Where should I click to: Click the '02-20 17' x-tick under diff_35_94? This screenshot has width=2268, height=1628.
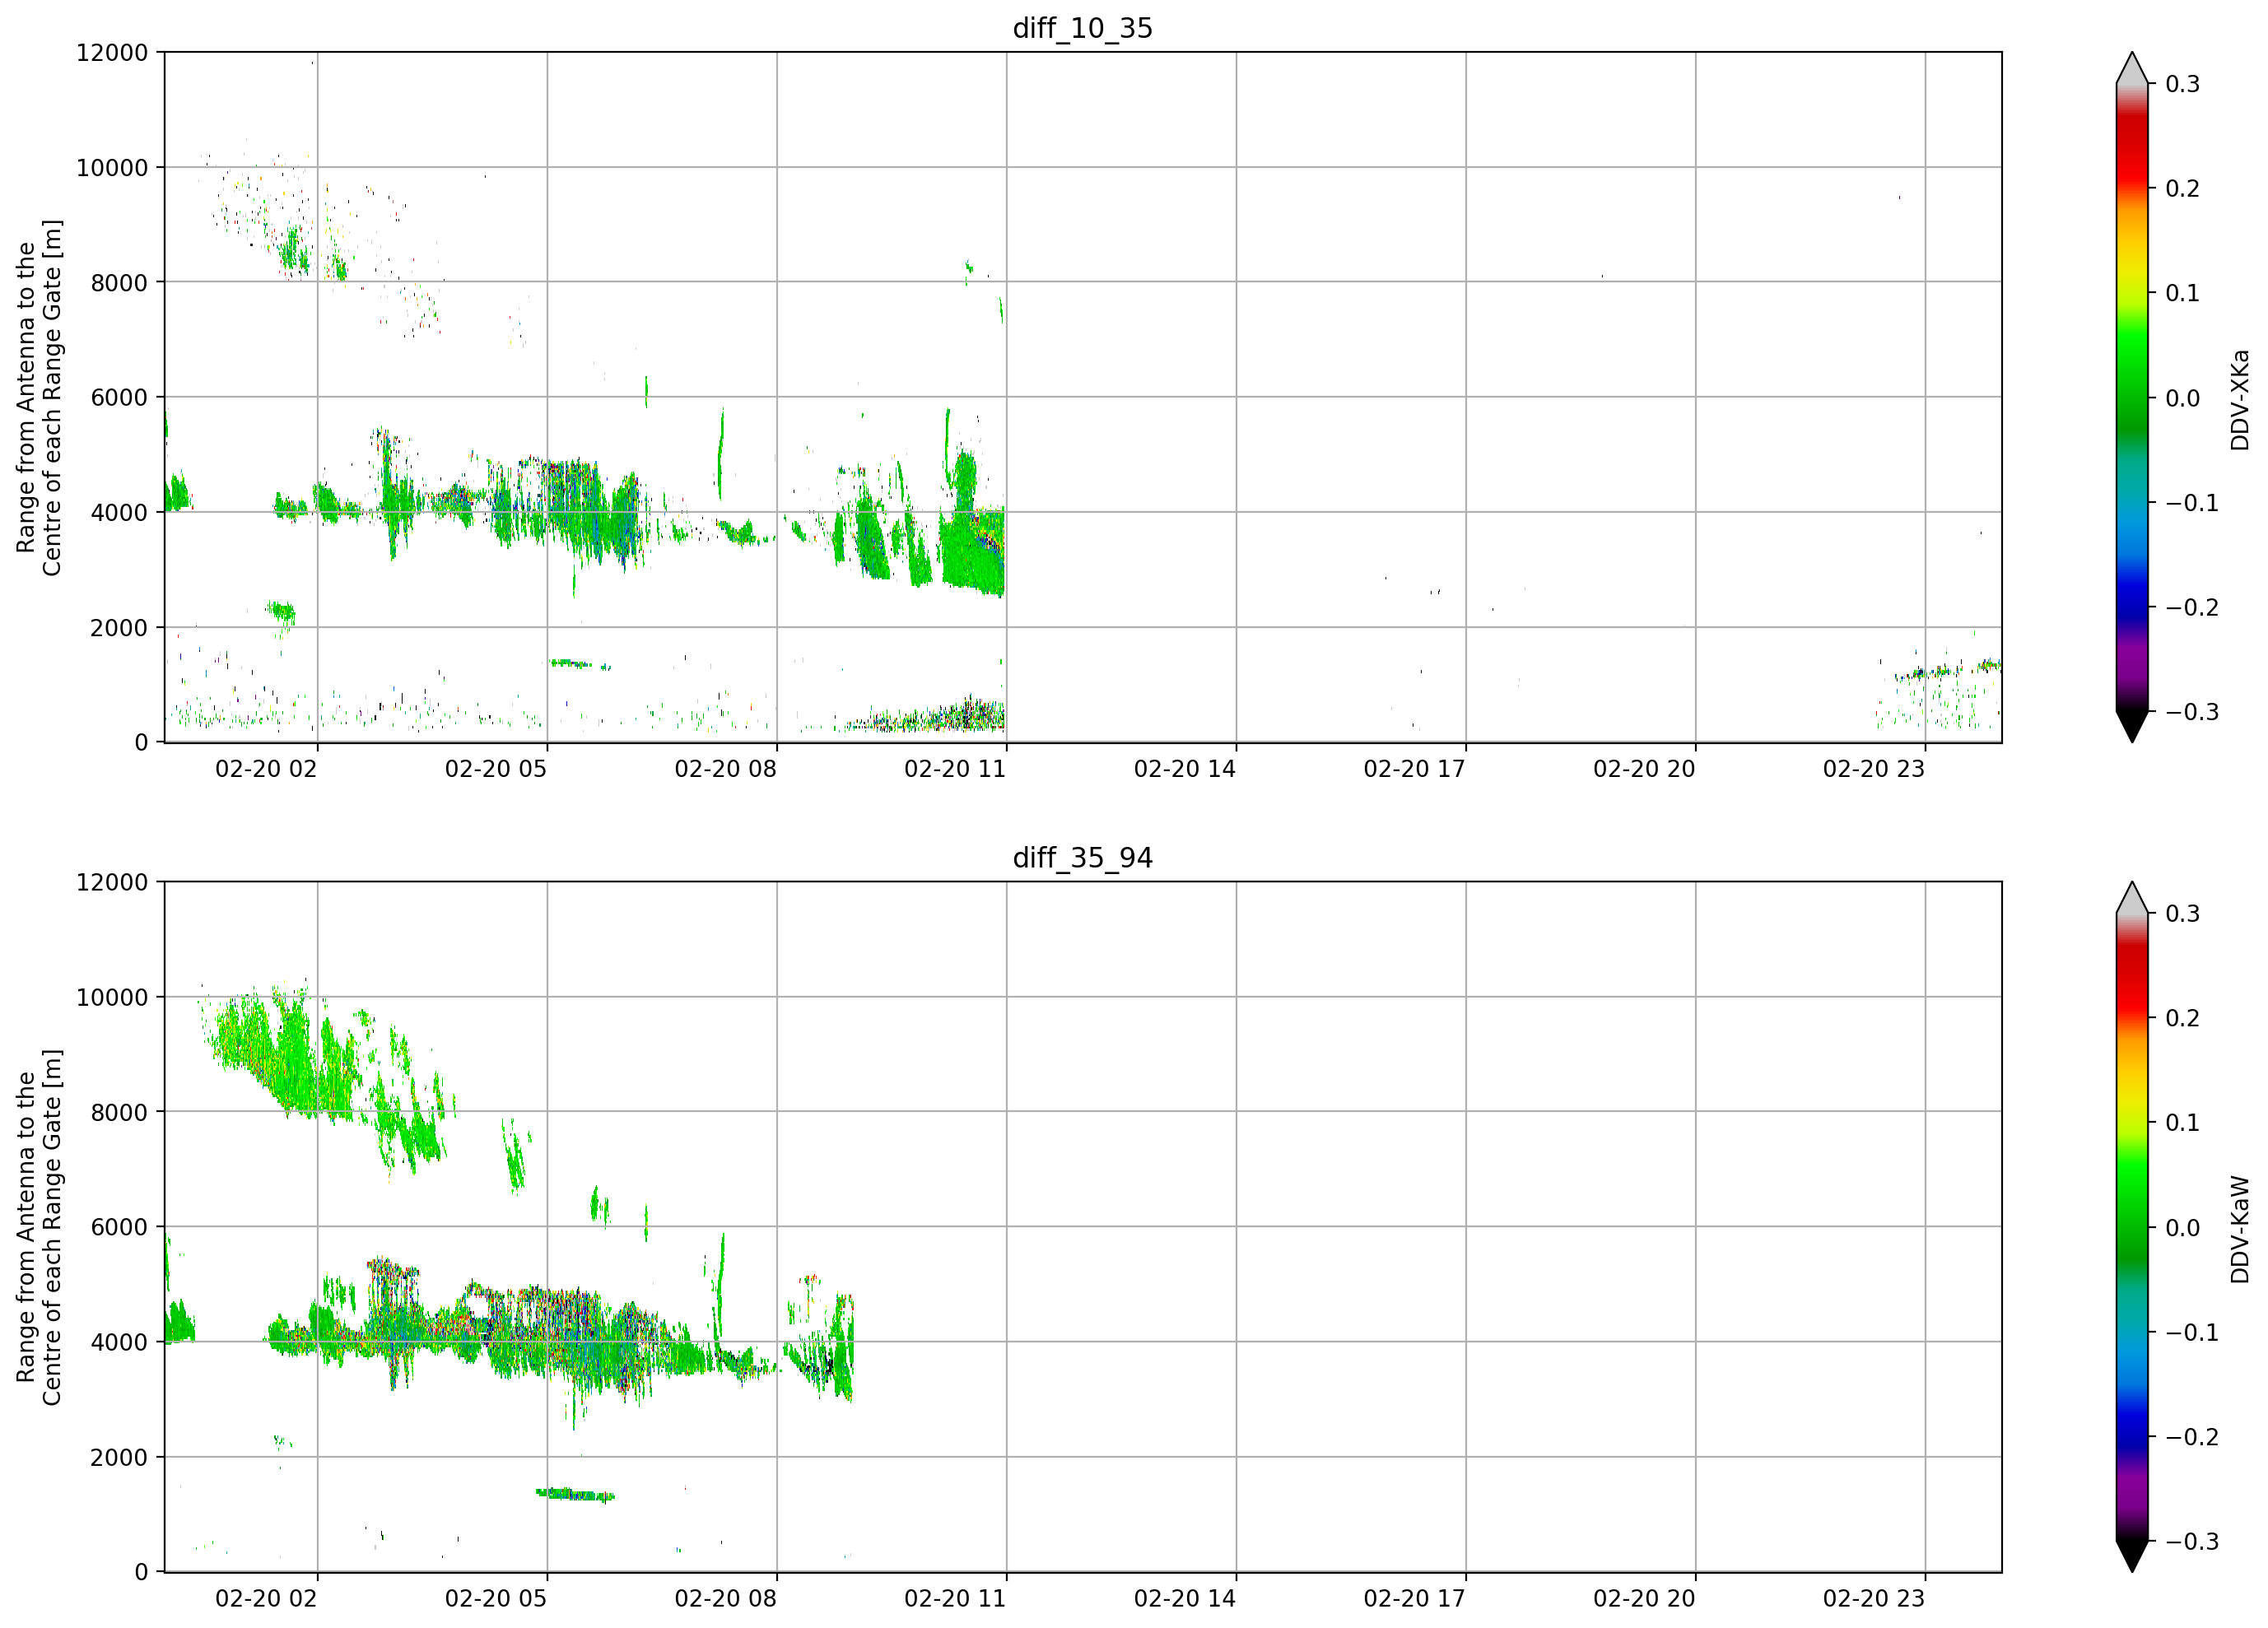(1415, 1599)
